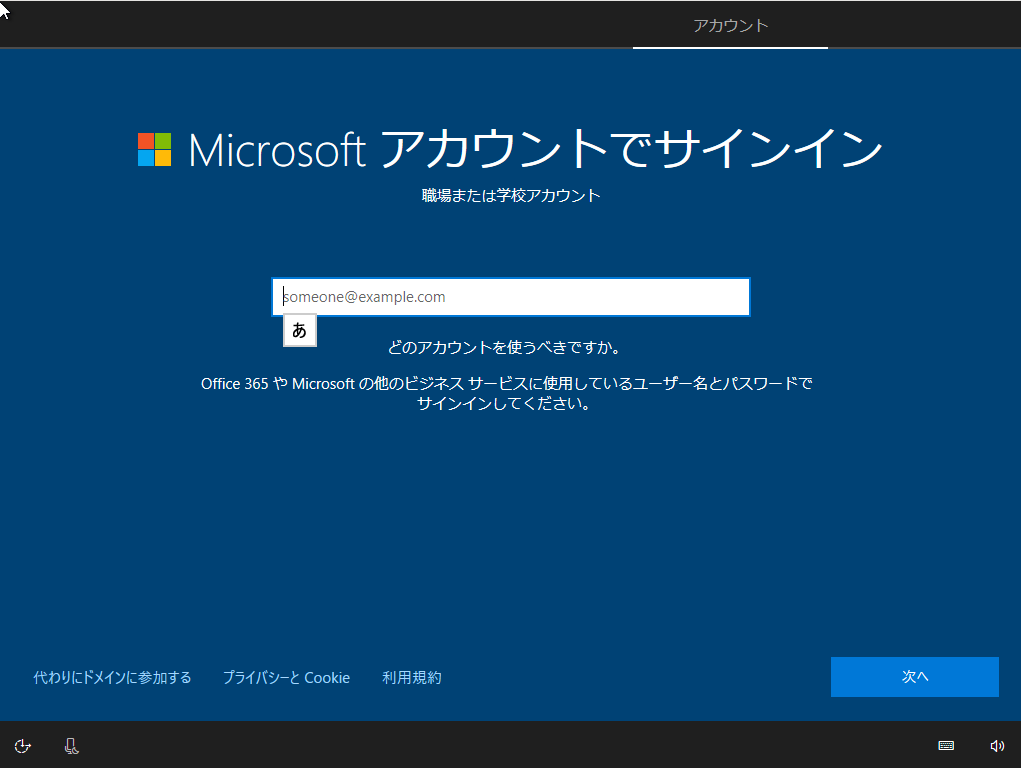Screen dimensions: 1021x768
Task: Open the 利用規約 link
Action: (412, 677)
